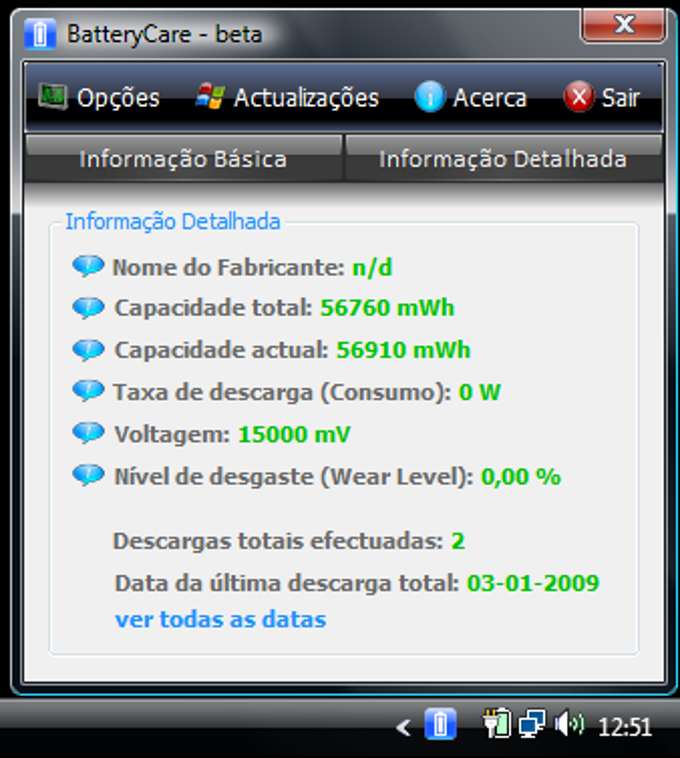
Task: Click info bubble beside Nível de desgaste
Action: (88, 475)
